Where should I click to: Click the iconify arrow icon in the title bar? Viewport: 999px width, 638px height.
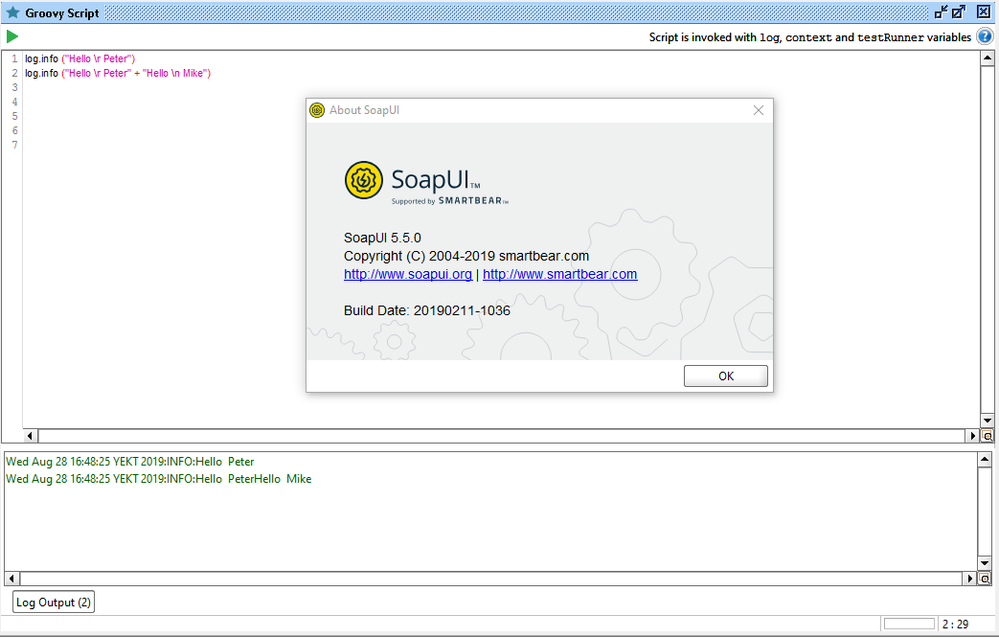point(940,12)
